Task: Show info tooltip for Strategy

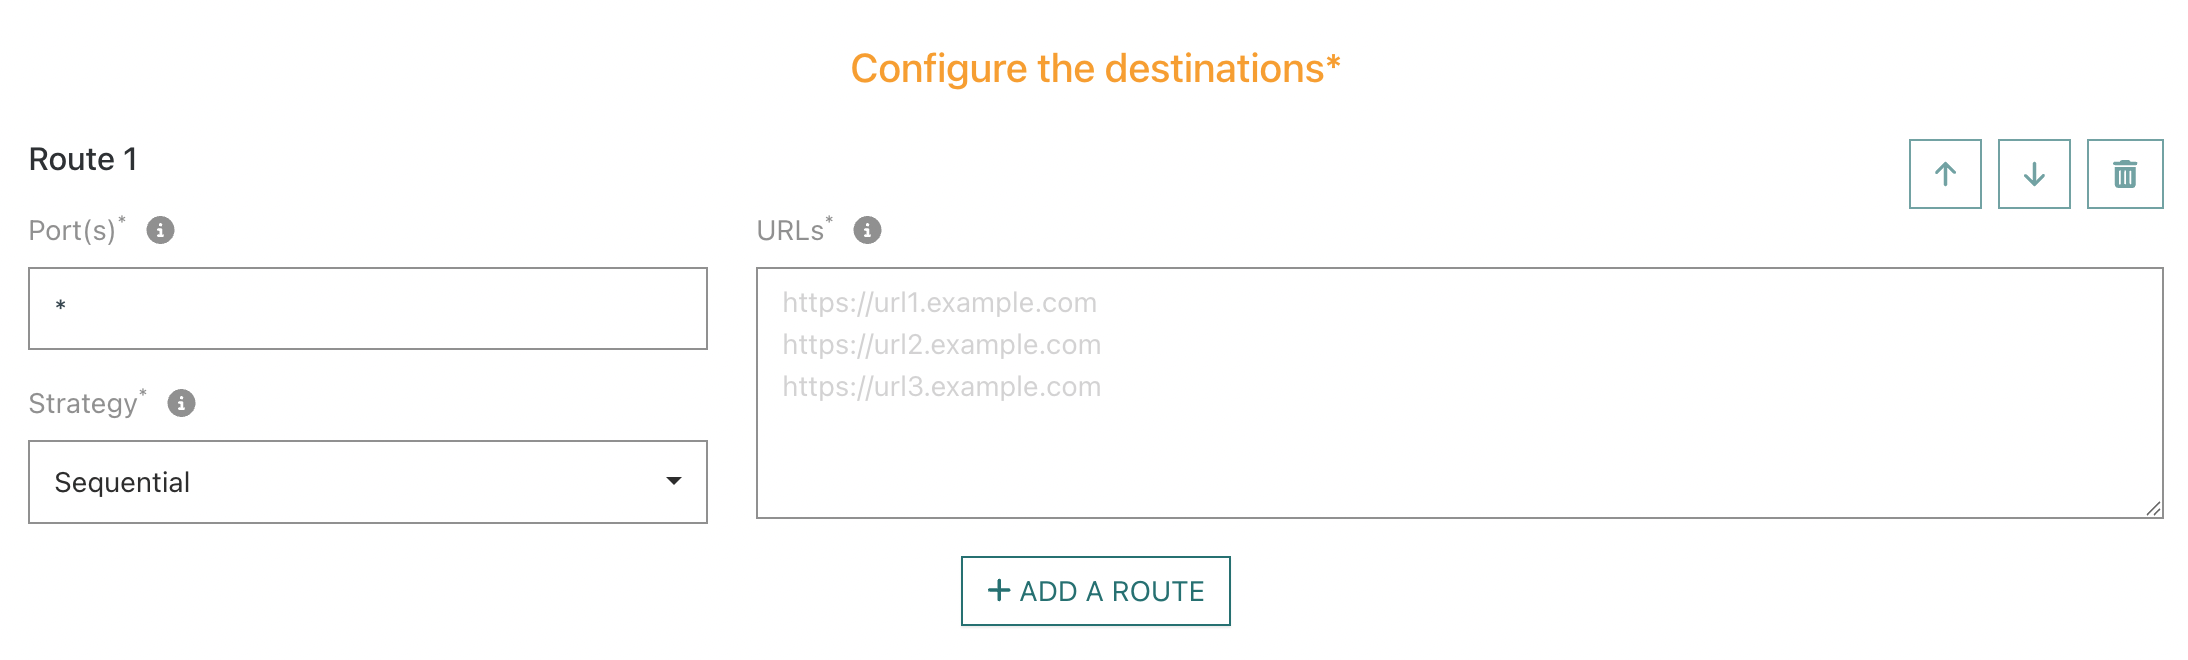Action: pyautogui.click(x=181, y=403)
